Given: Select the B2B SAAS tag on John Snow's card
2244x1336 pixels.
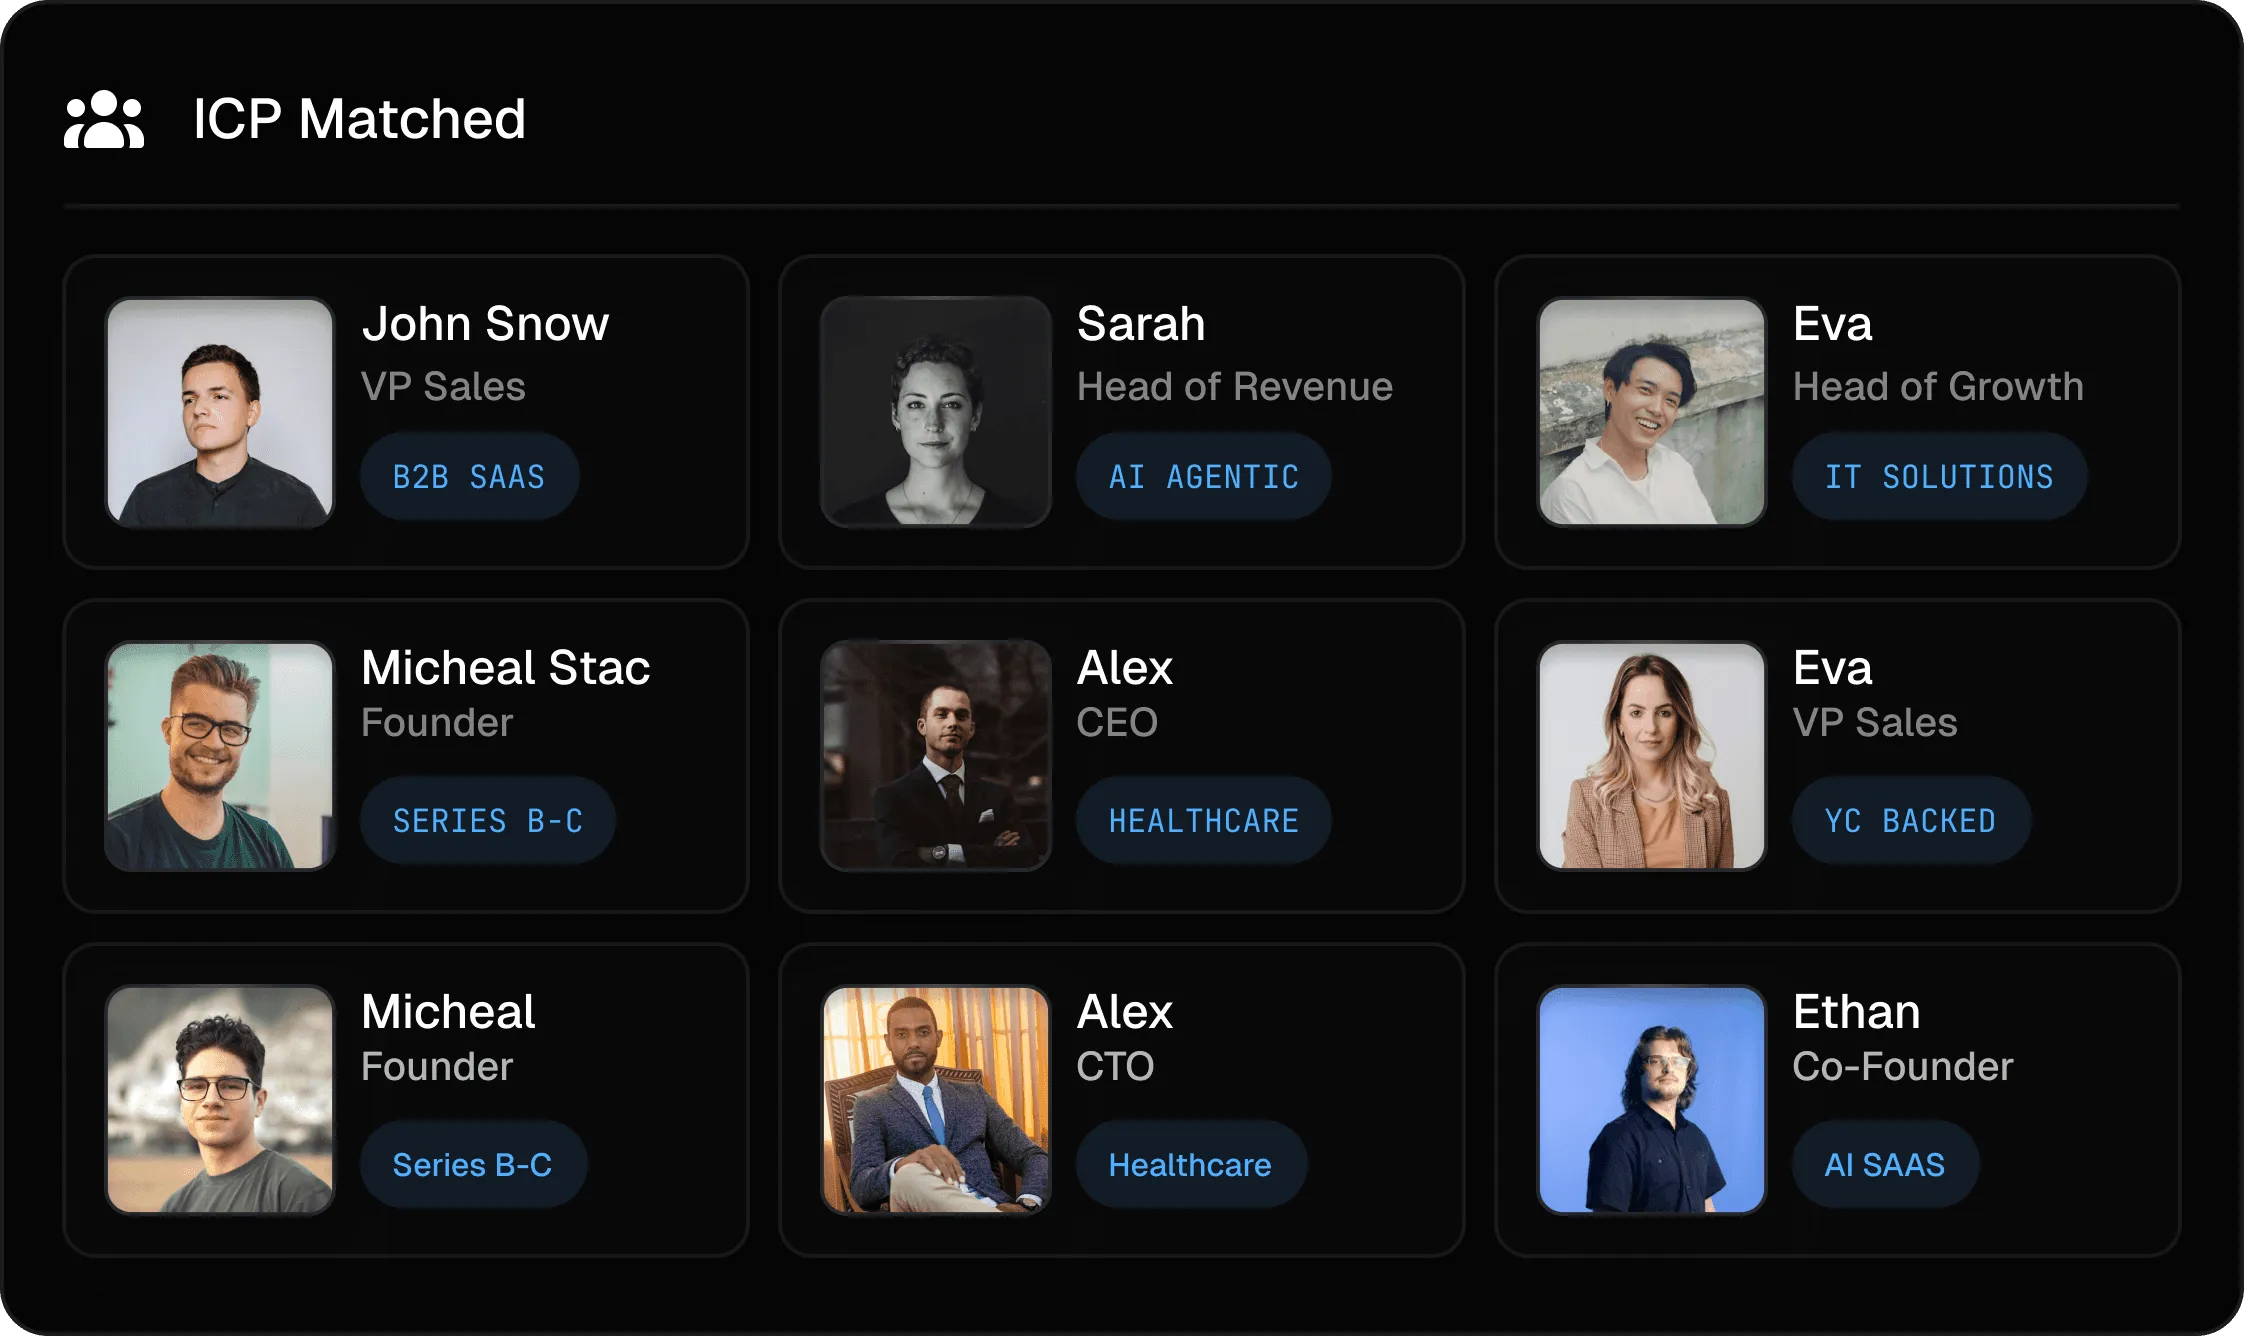Looking at the screenshot, I should [469, 477].
